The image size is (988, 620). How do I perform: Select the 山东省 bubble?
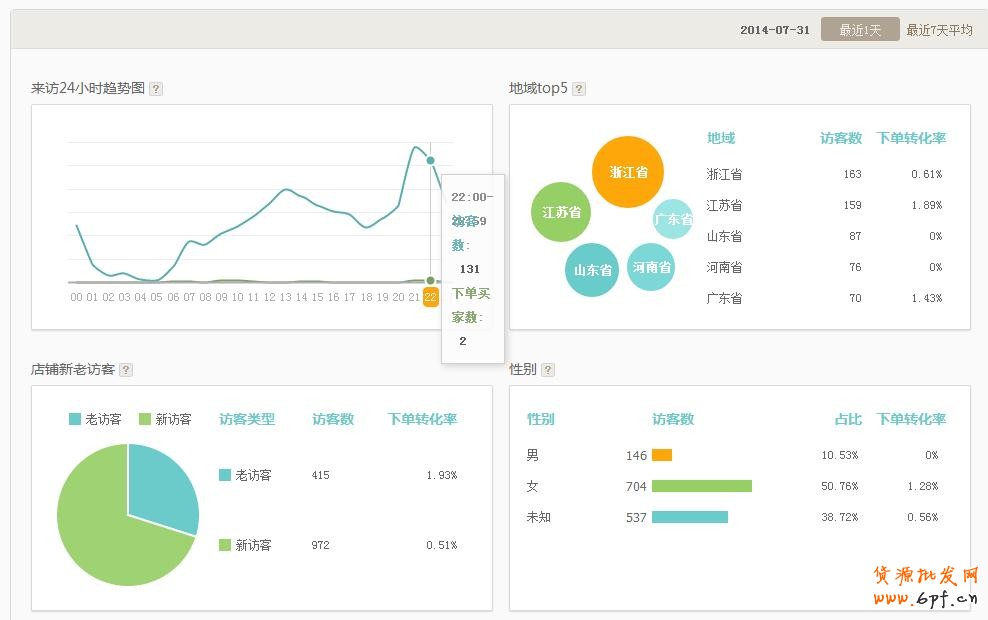point(591,268)
